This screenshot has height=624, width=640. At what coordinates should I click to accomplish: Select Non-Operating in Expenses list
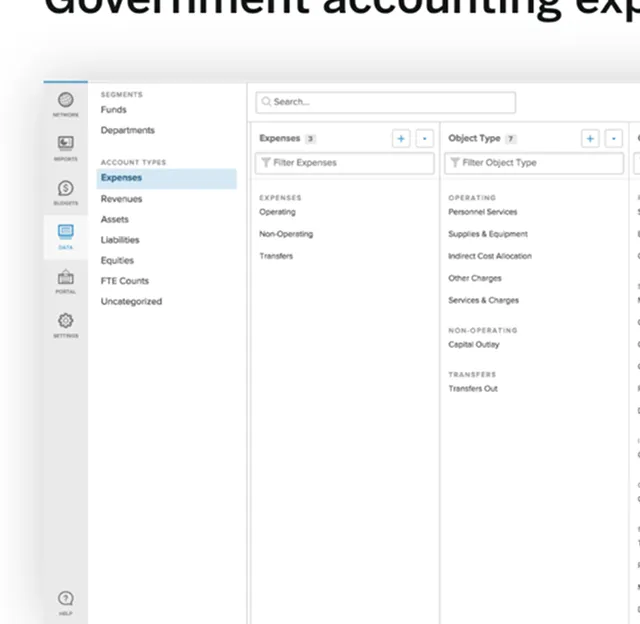coord(286,234)
